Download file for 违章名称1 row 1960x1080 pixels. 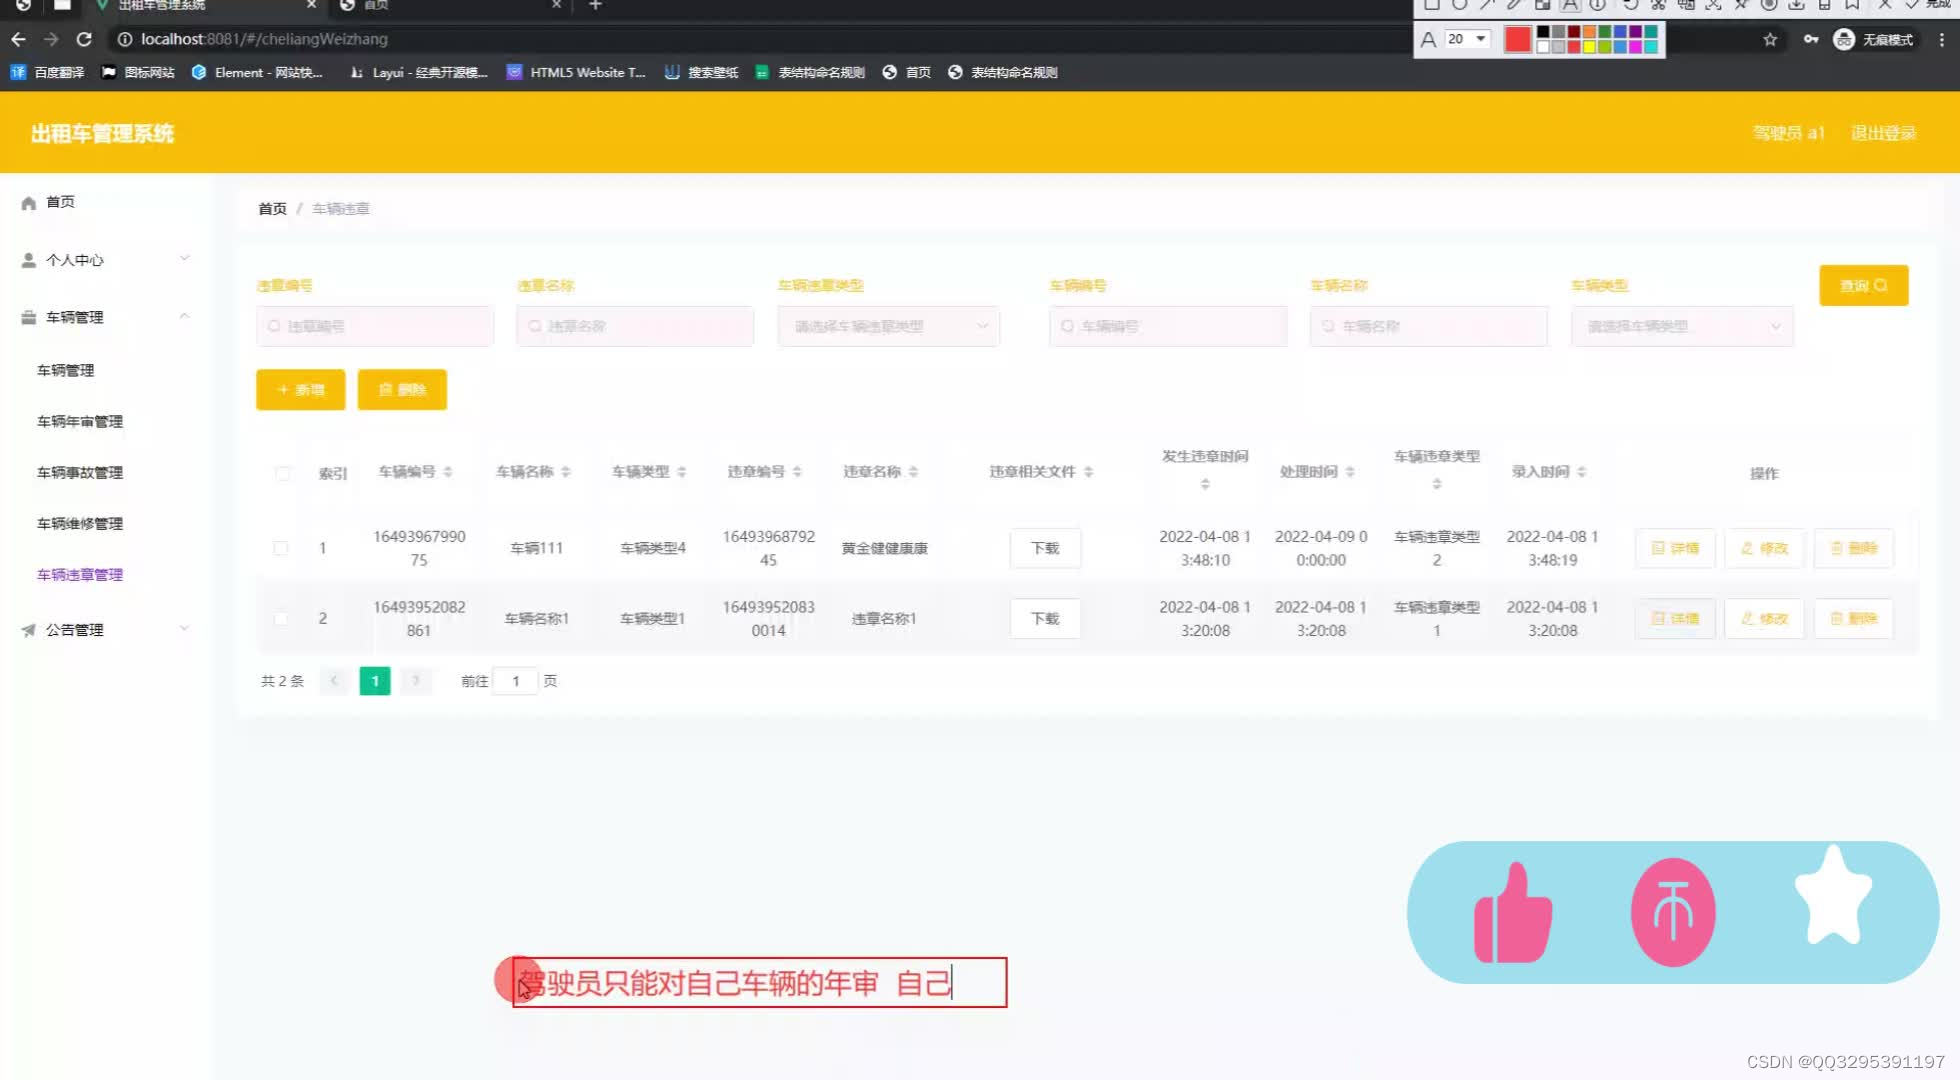1045,618
